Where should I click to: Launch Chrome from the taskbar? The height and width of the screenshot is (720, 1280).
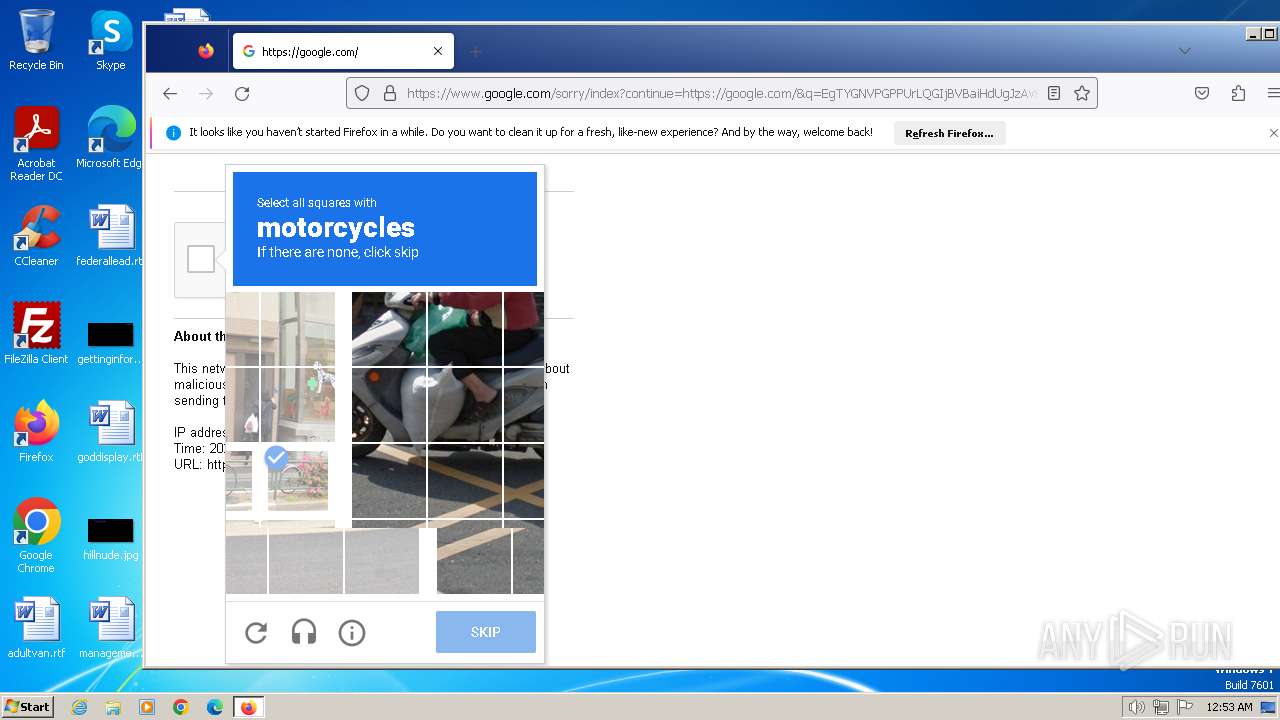pyautogui.click(x=181, y=707)
